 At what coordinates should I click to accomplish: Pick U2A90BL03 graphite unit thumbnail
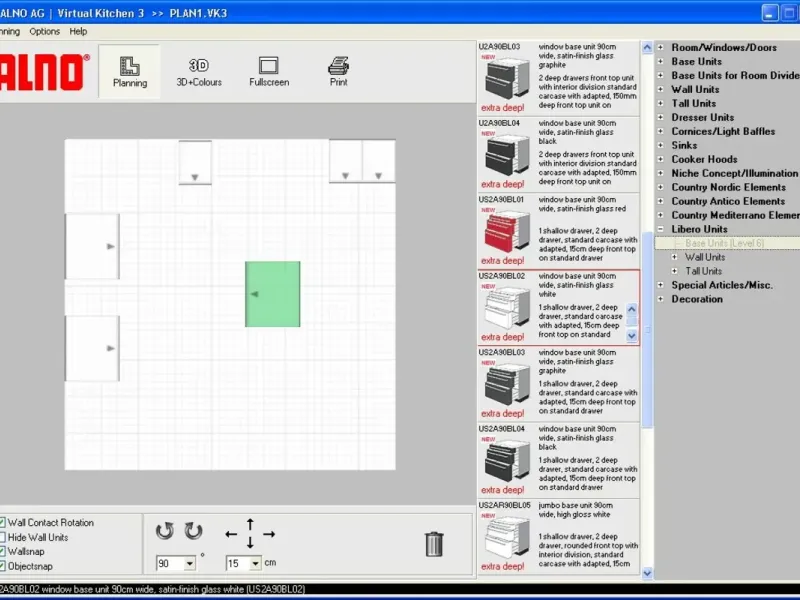tap(506, 78)
